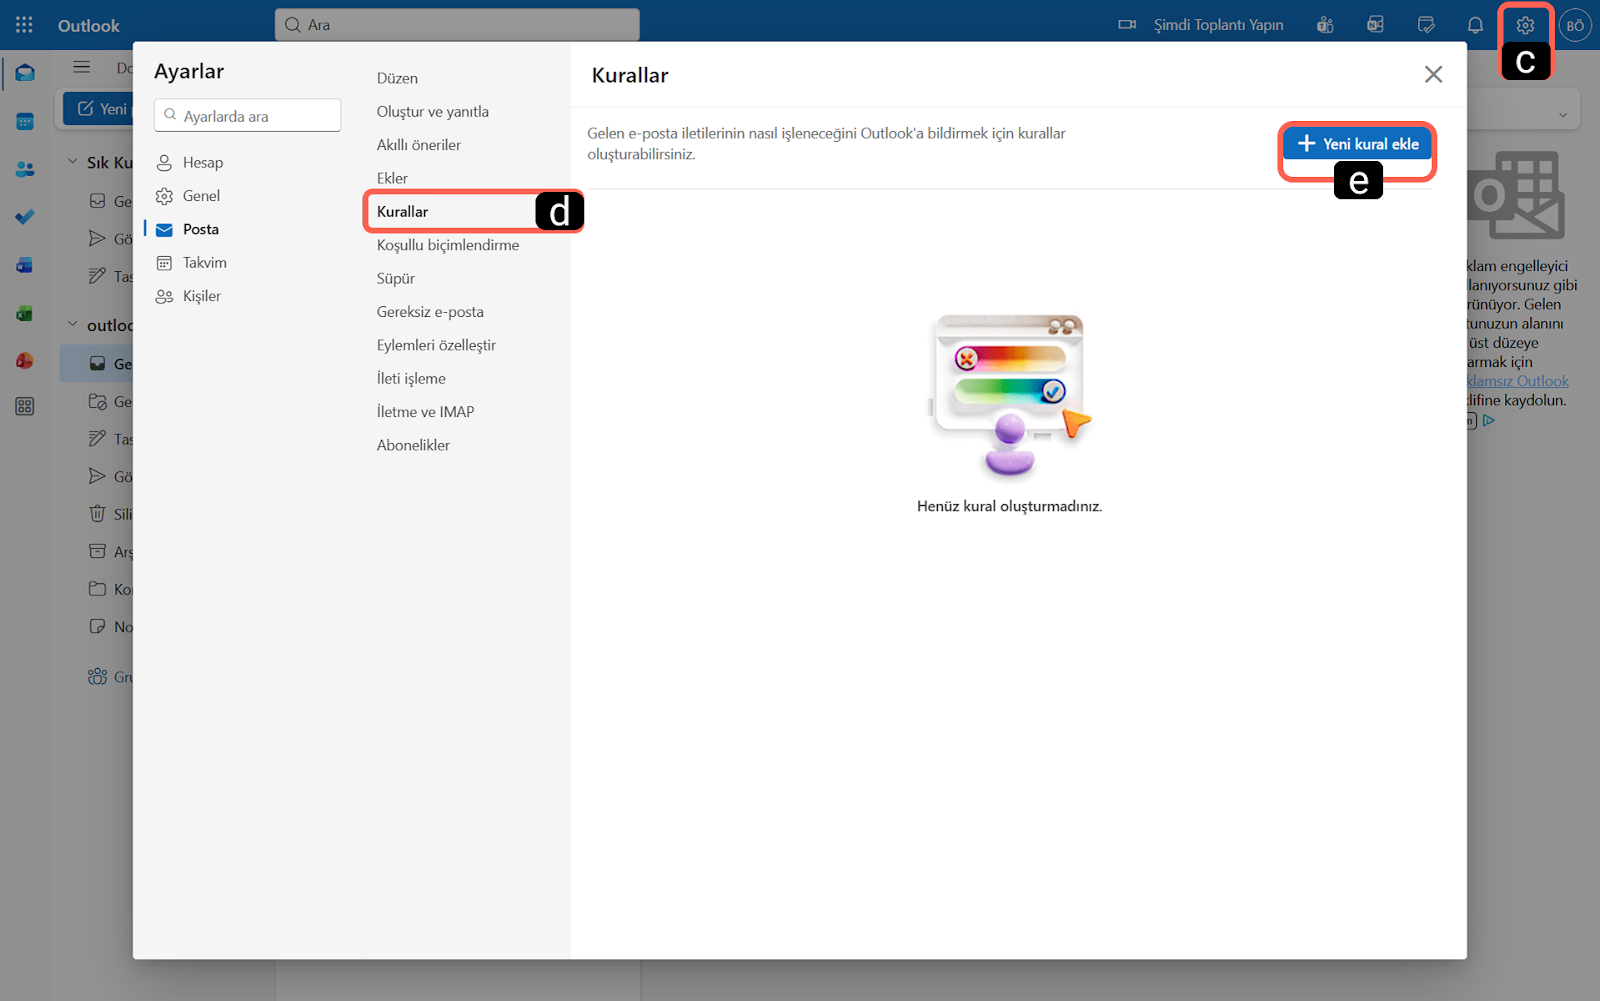Switch to the Genel settings category
Image resolution: width=1600 pixels, height=1001 pixels.
(x=201, y=196)
